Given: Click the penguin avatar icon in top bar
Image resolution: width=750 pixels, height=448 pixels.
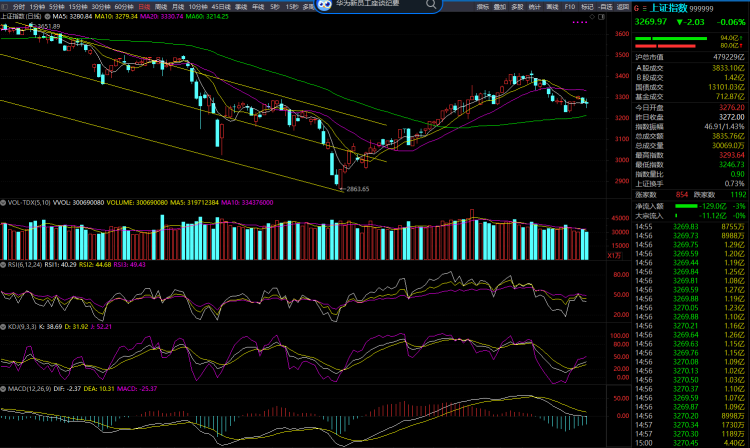Looking at the screenshot, I should (x=324, y=6).
